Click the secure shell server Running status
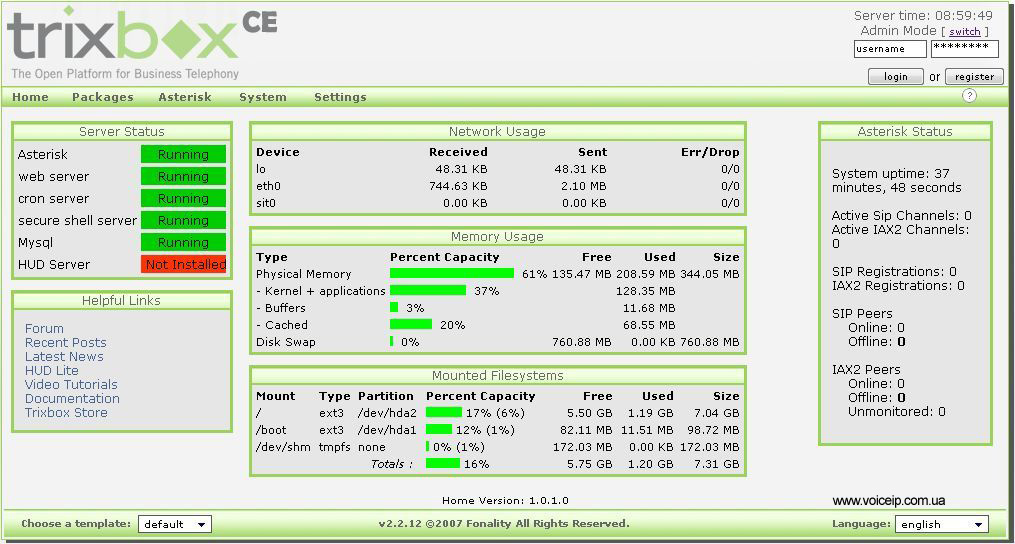 183,220
